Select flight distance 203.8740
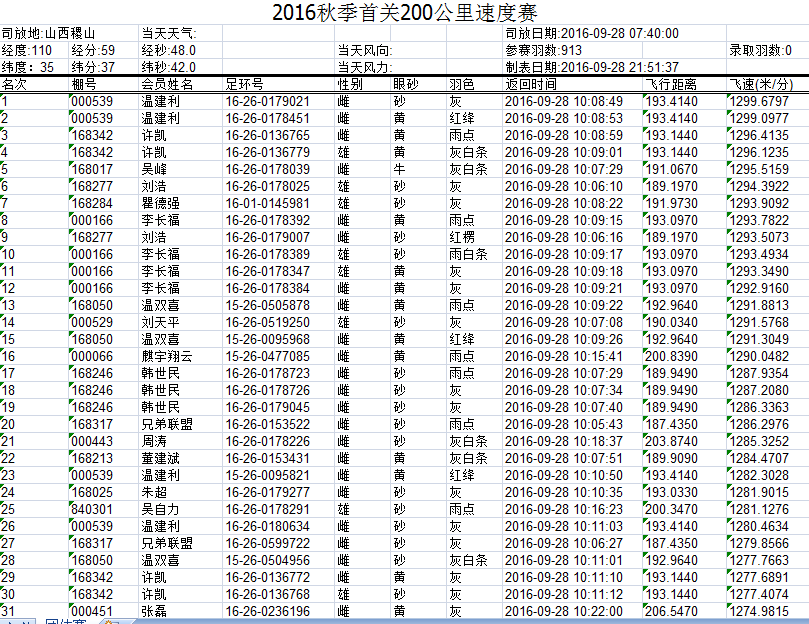 [671, 442]
